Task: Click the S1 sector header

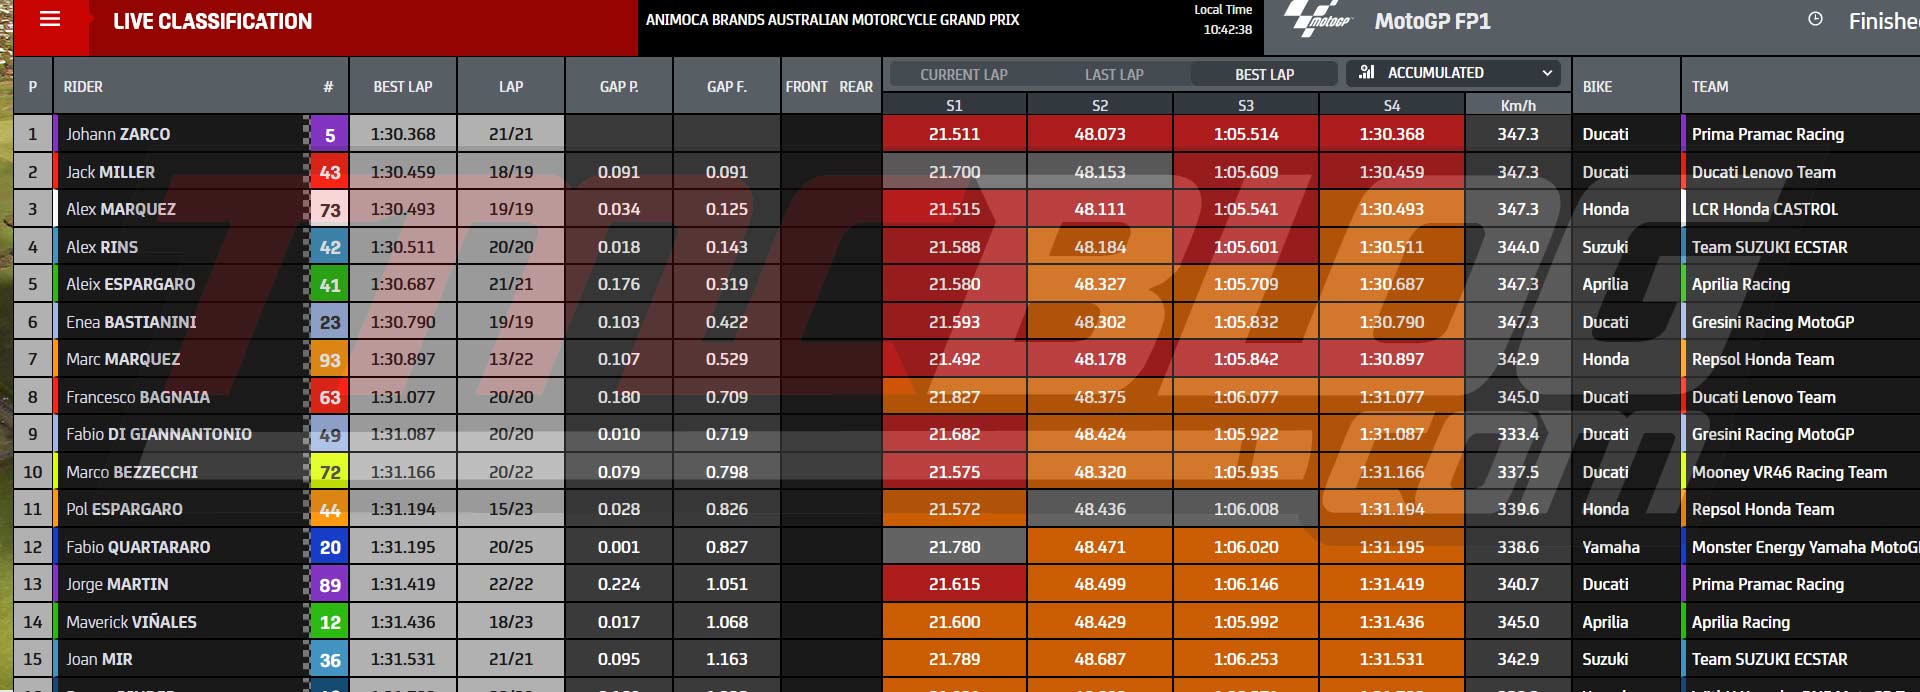Action: coord(954,104)
